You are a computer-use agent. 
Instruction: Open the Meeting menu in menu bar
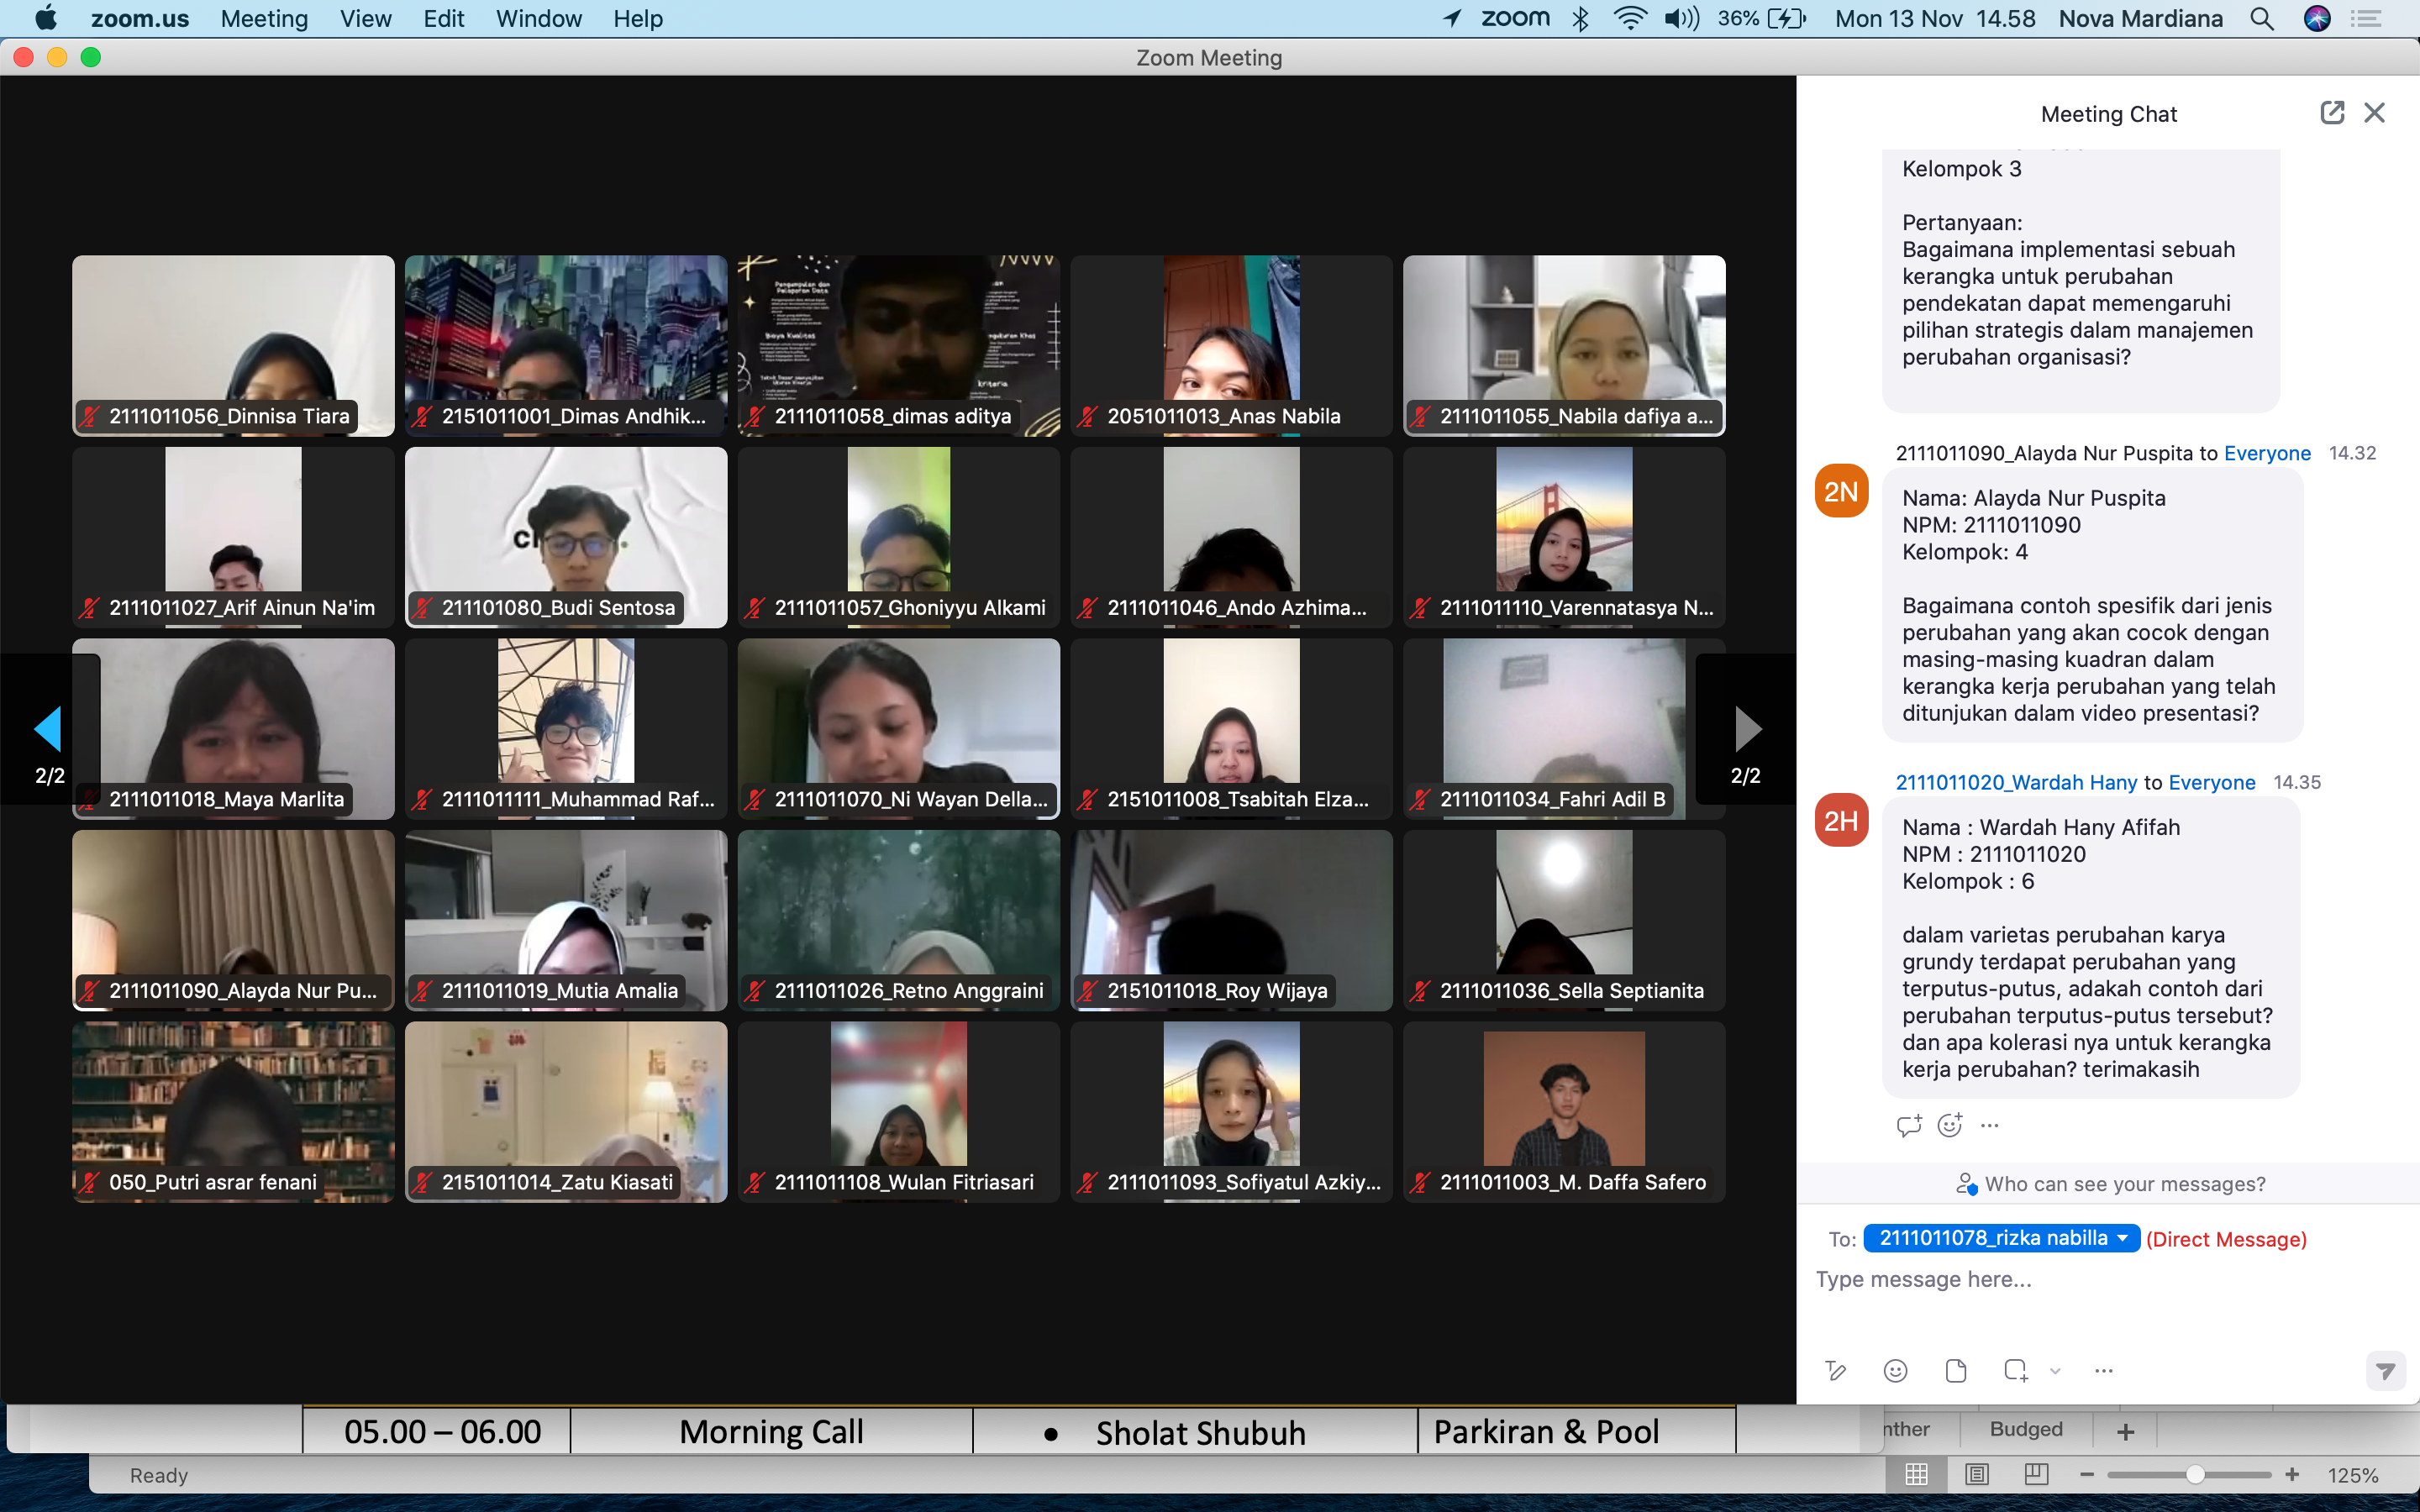tap(264, 18)
